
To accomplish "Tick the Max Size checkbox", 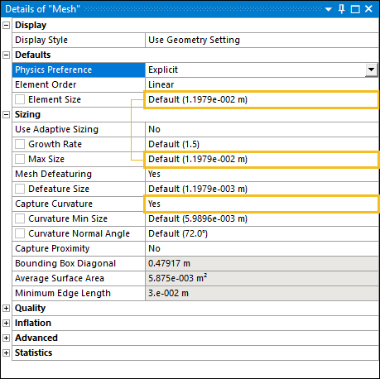I will pos(20,159).
